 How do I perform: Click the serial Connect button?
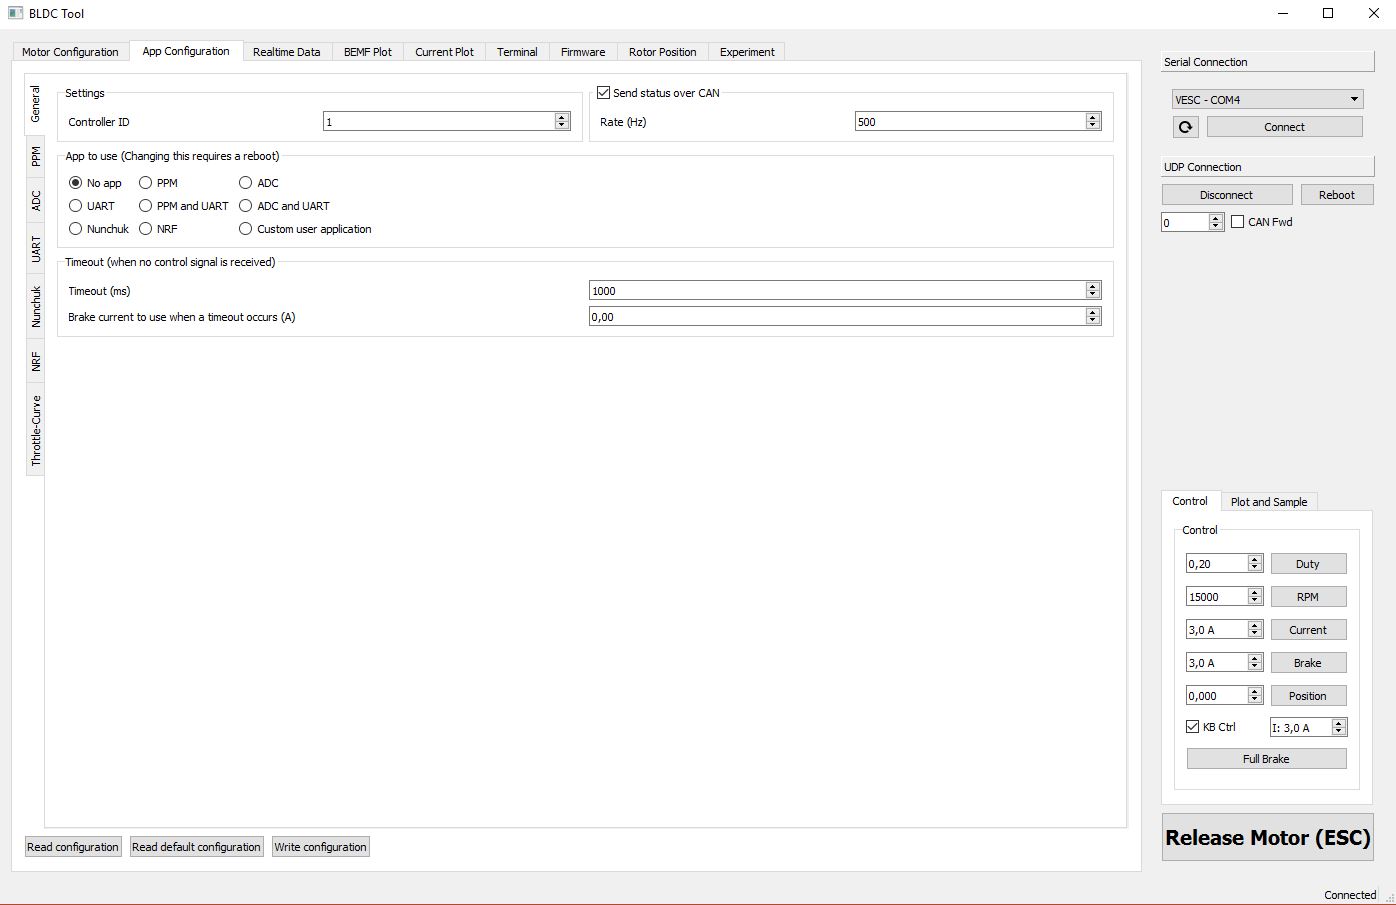(1285, 127)
